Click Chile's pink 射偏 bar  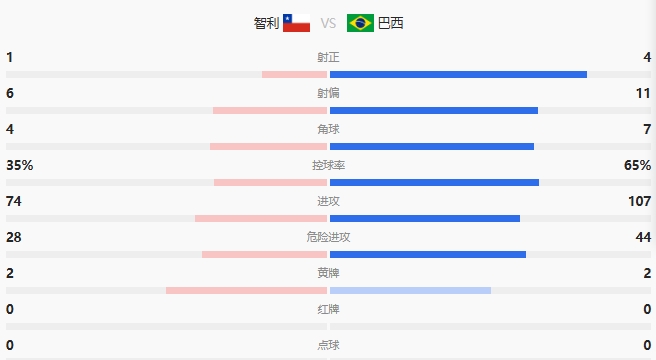[270, 111]
